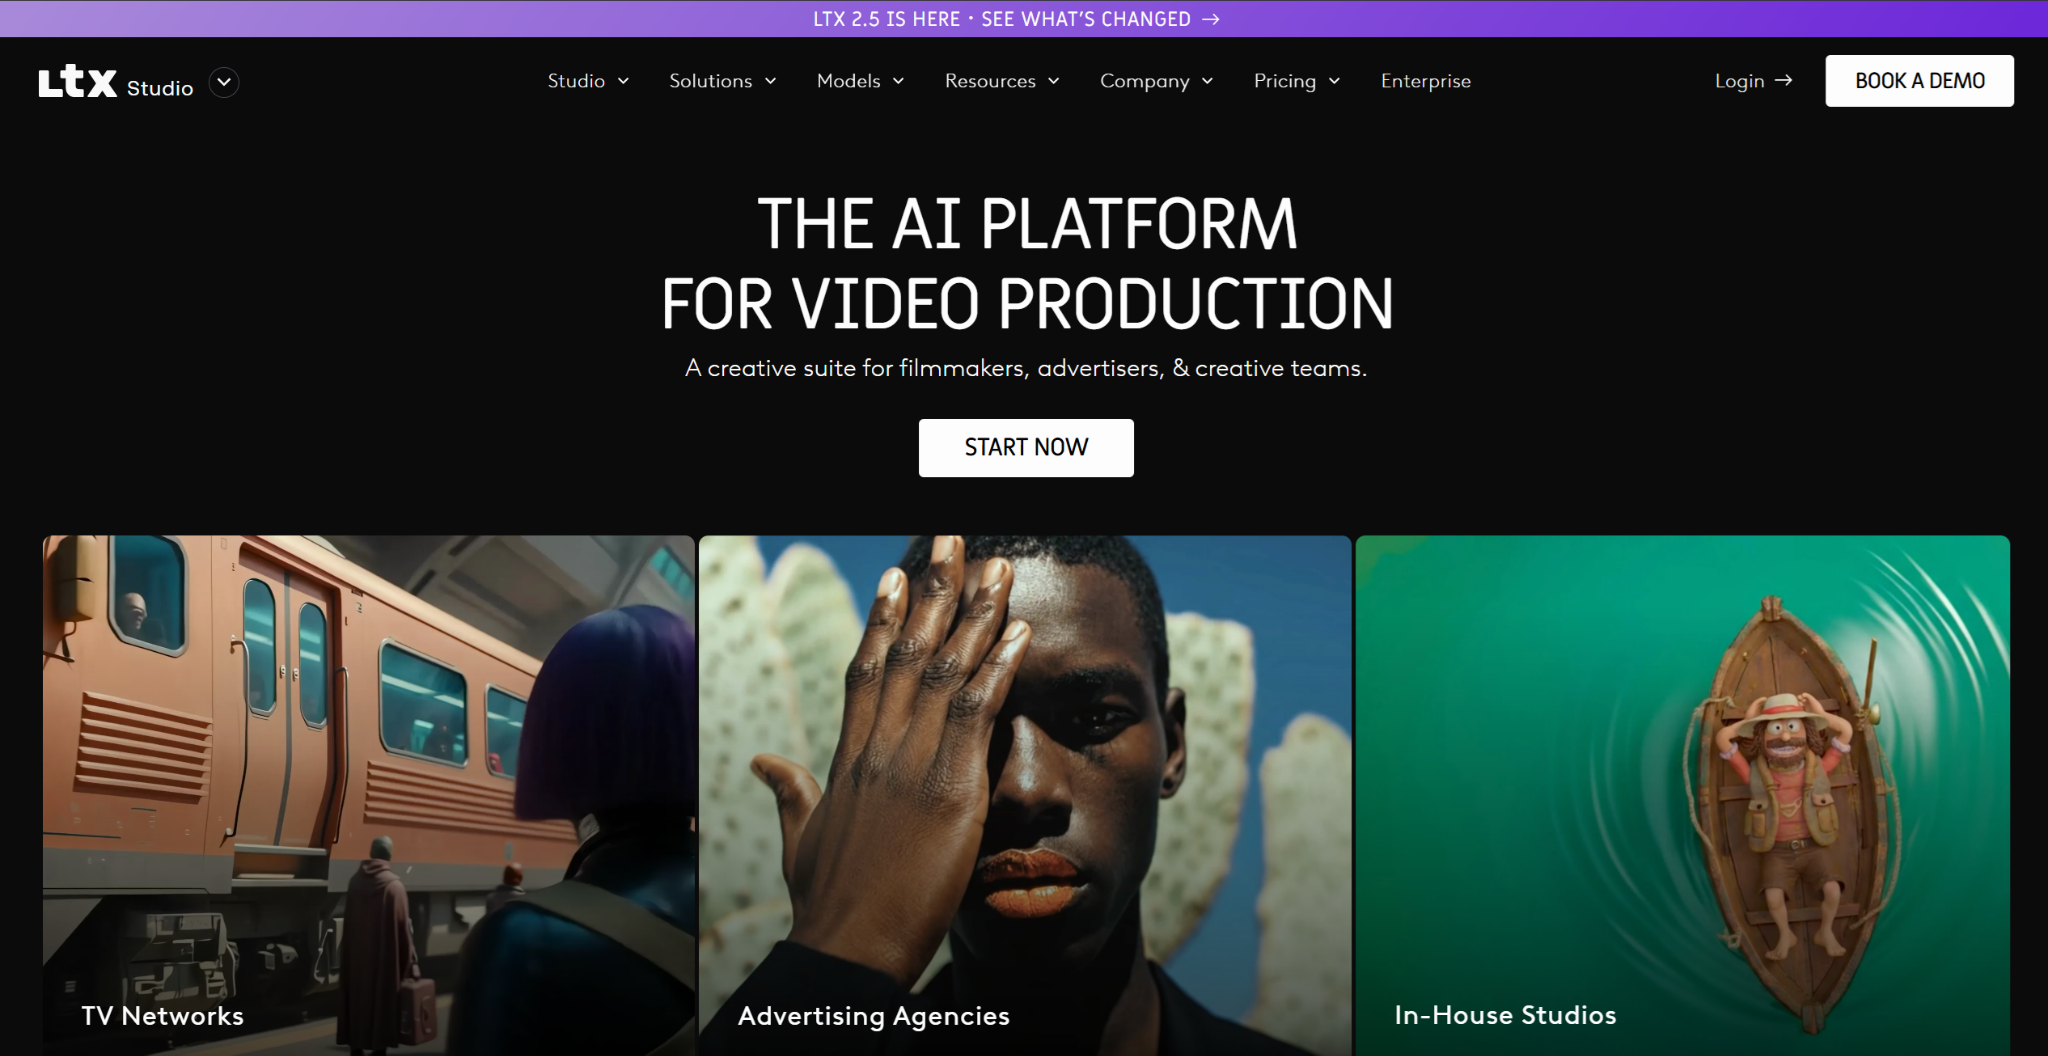
Task: Open the Resources navigation menu
Action: [x=1002, y=81]
